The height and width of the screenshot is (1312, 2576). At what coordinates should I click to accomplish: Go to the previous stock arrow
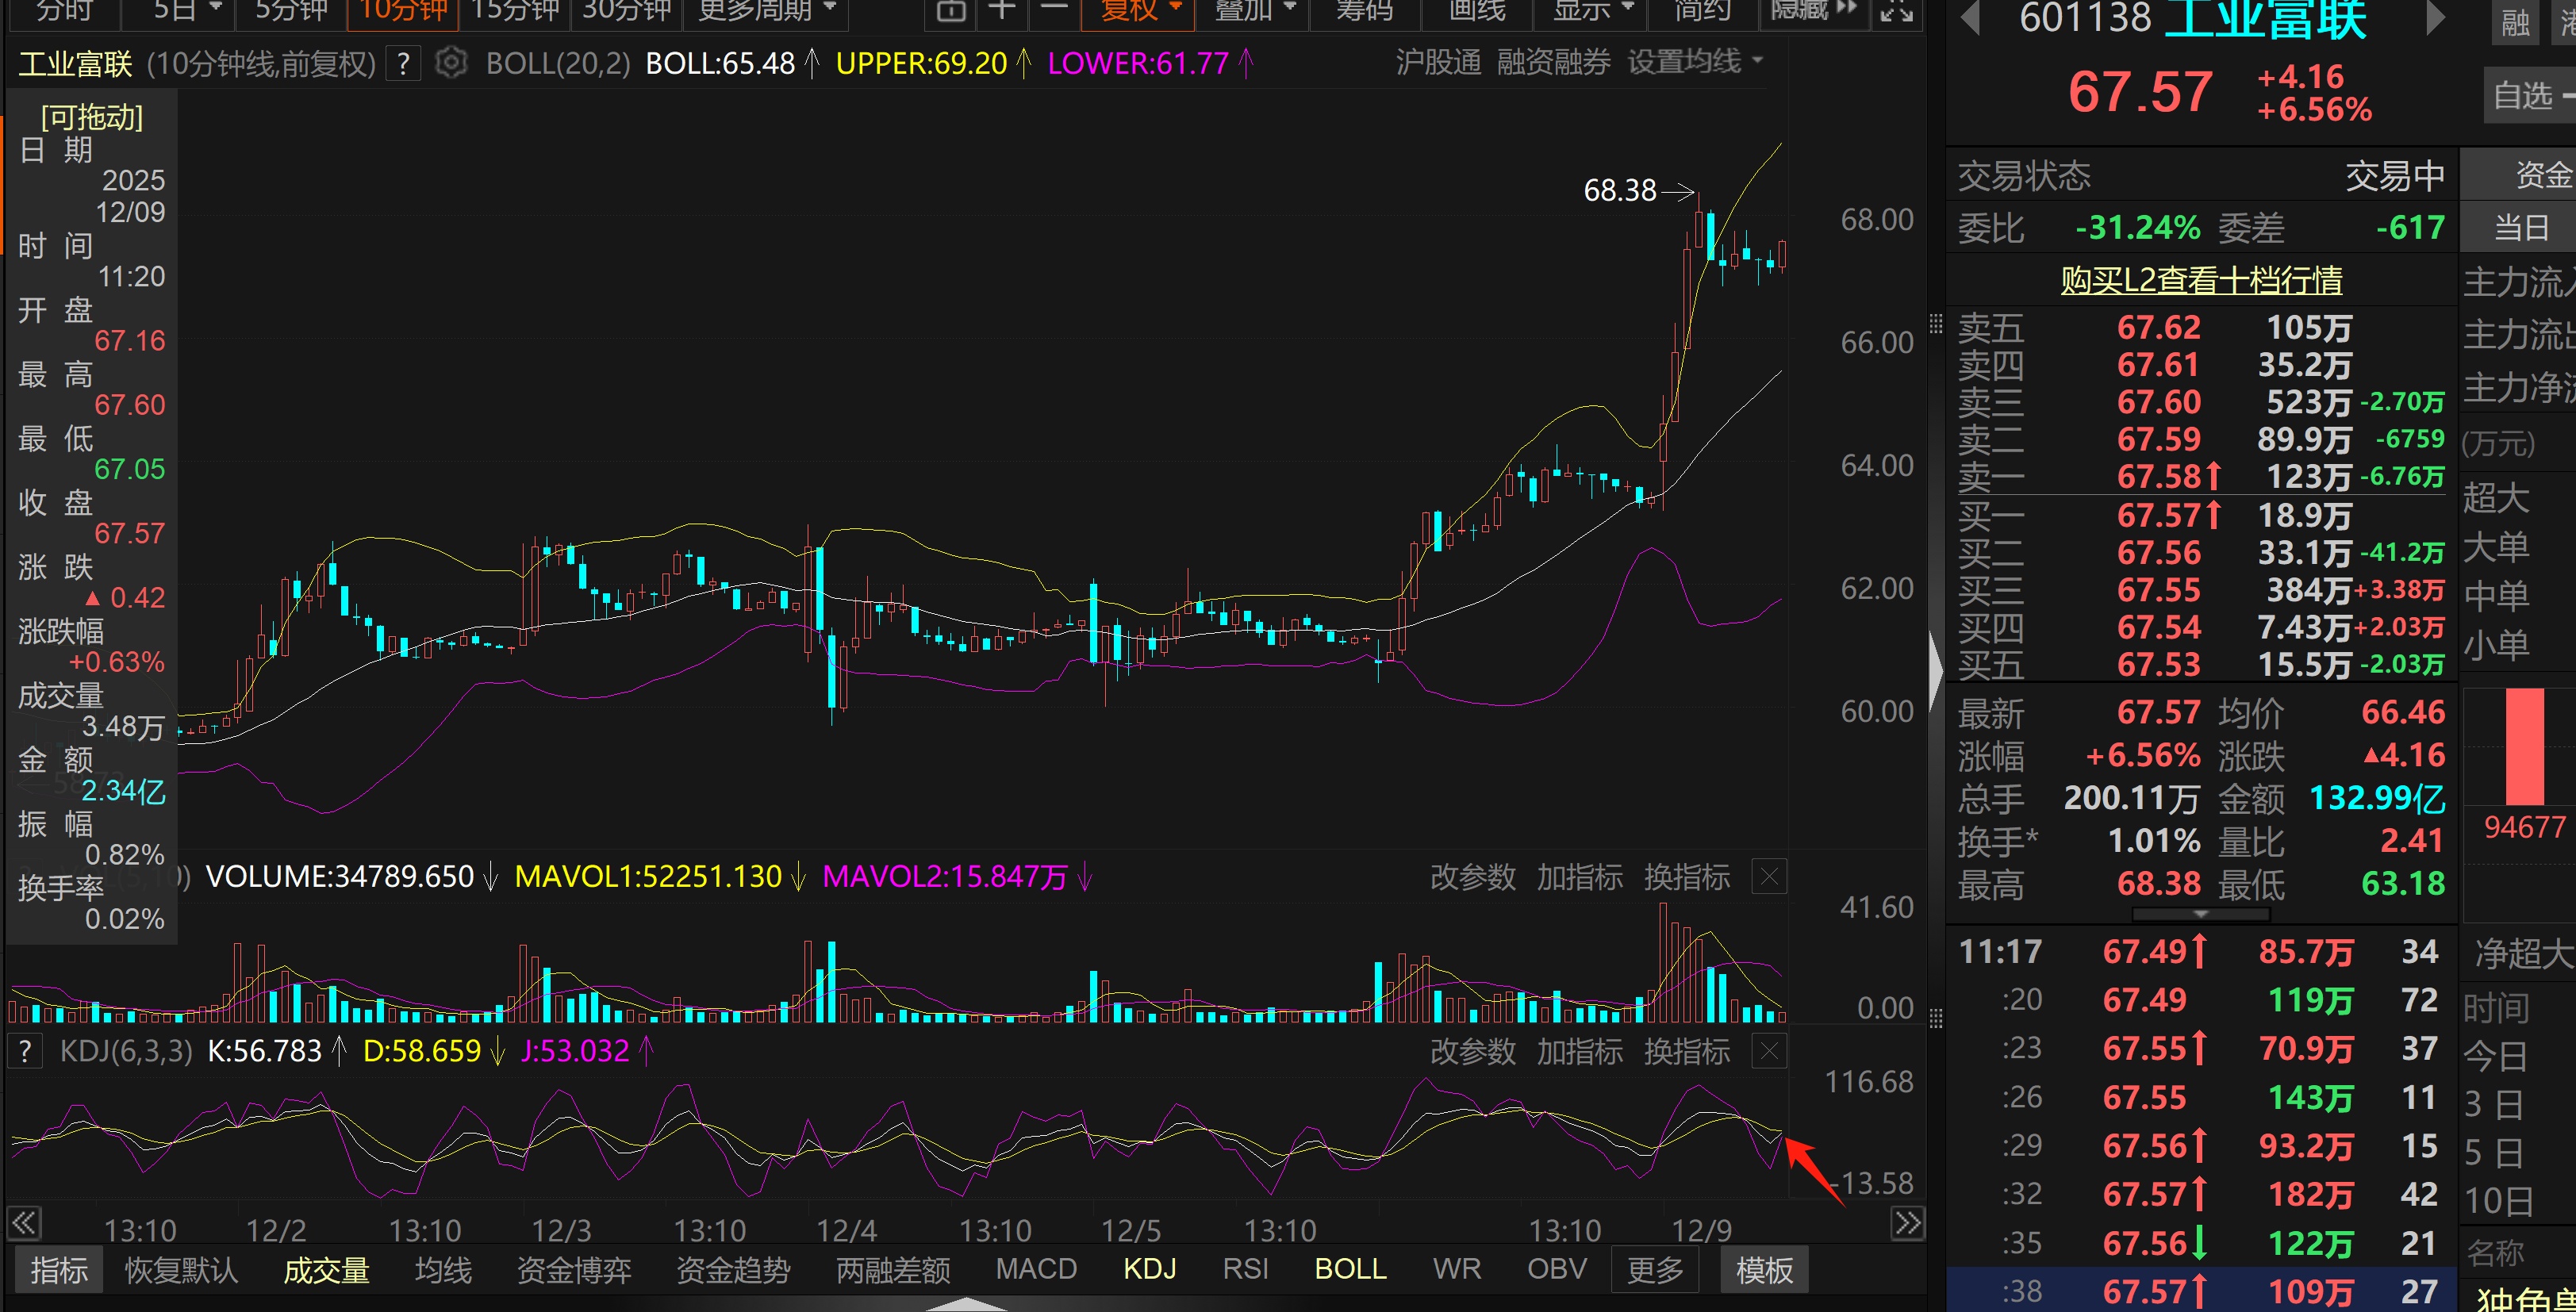click(1970, 19)
